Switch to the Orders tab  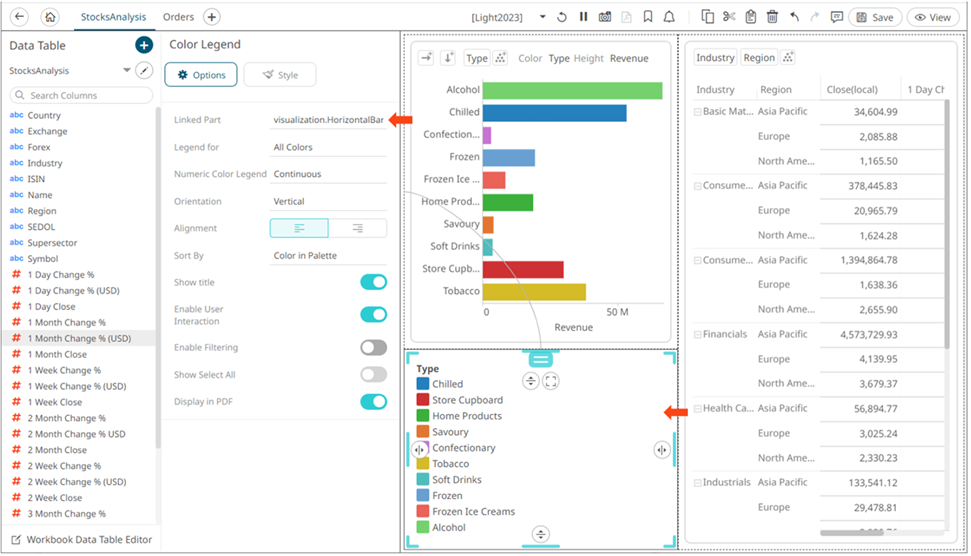coord(178,17)
